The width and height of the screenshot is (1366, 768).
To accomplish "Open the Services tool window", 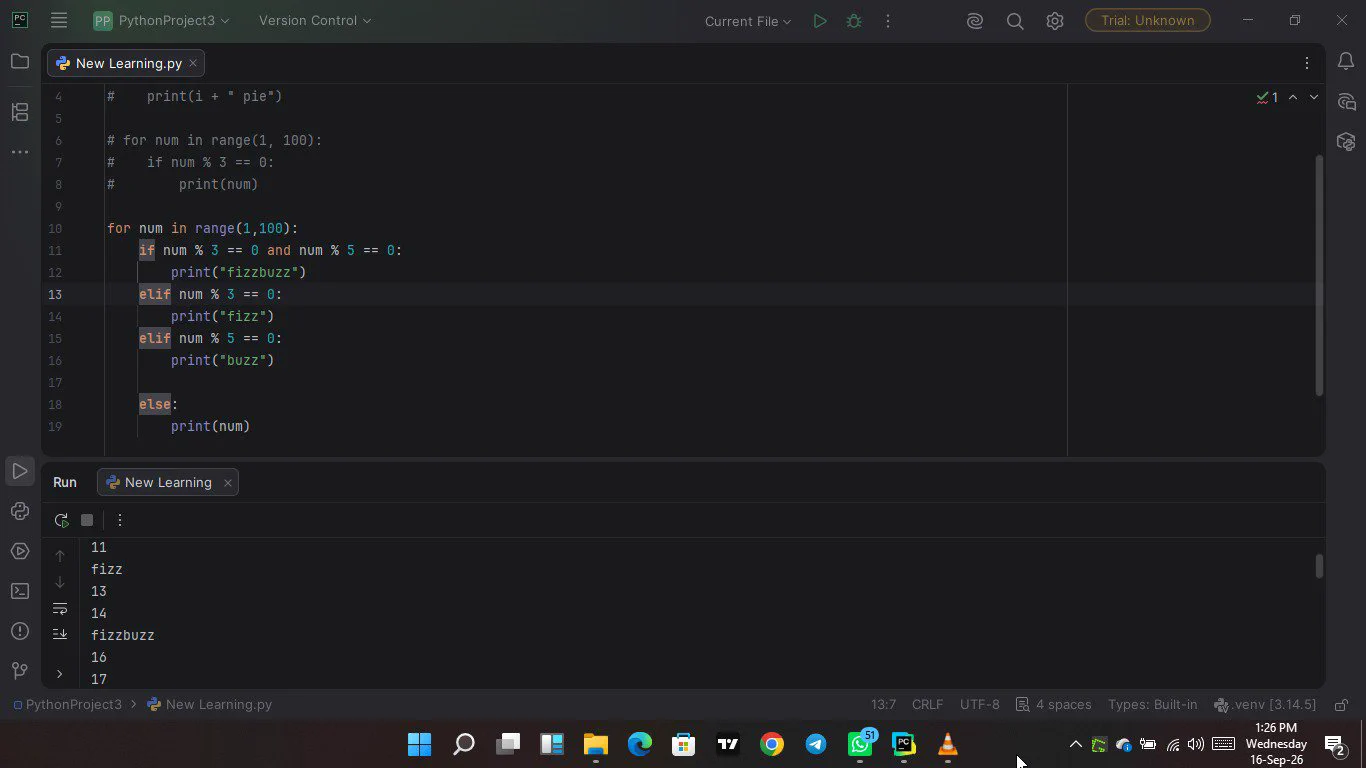I will click(x=20, y=551).
